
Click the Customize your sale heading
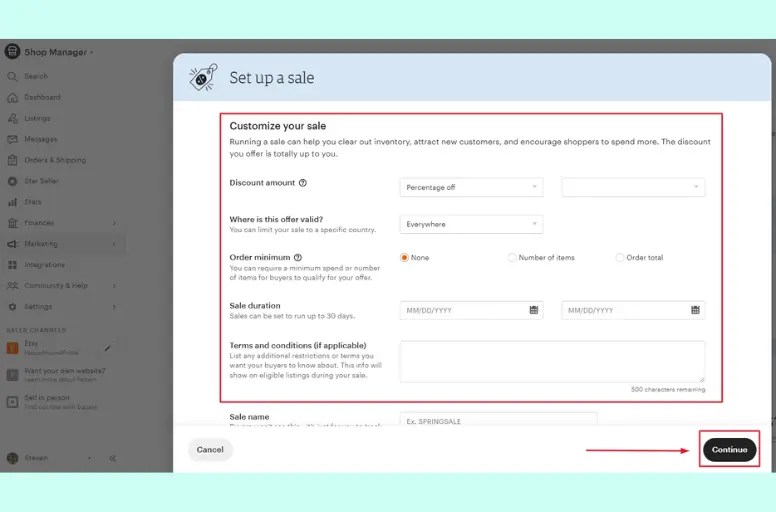(x=278, y=126)
